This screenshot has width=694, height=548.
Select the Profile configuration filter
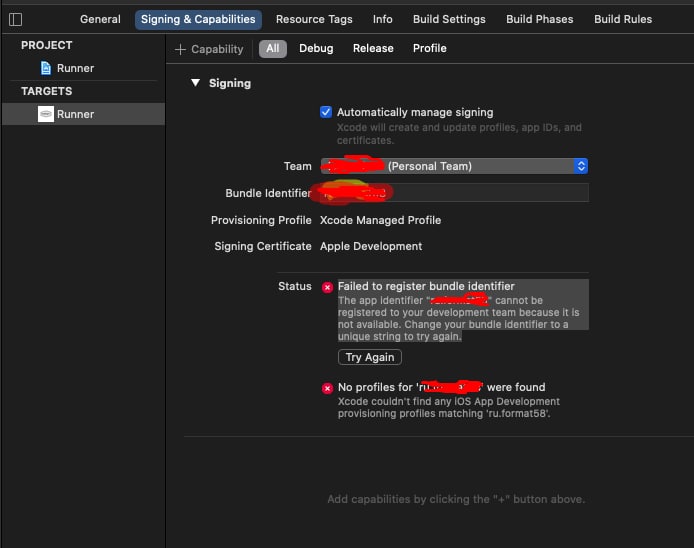coord(429,48)
